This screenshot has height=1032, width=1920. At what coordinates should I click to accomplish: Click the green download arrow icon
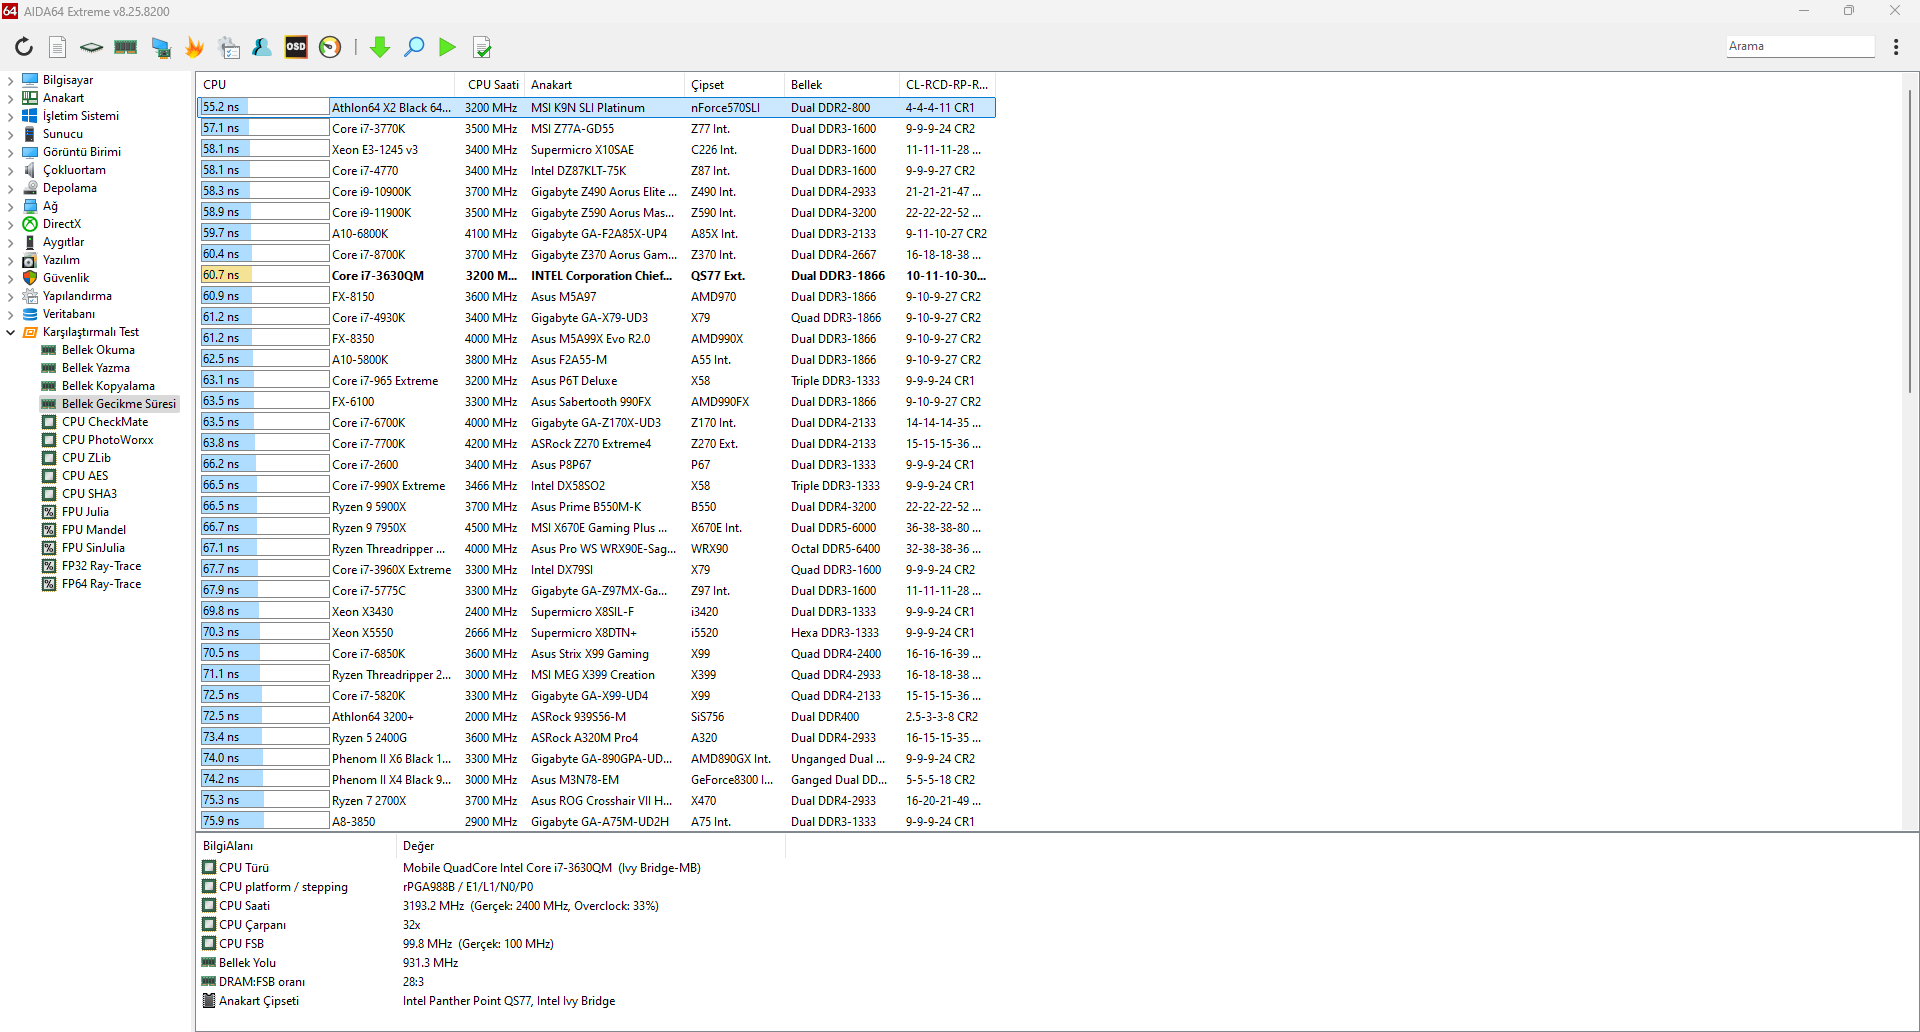tap(380, 47)
